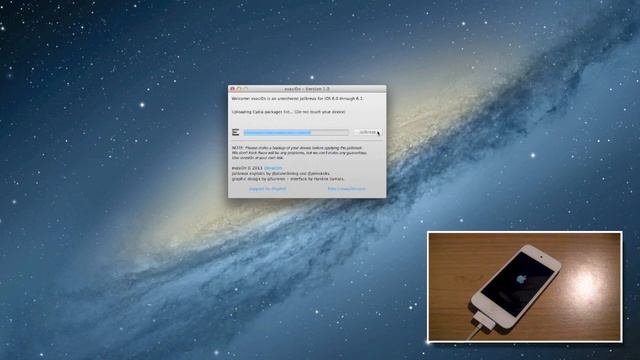The width and height of the screenshot is (640, 360).
Task: Click the jailbreak exploits credits line
Action: pos(281,173)
